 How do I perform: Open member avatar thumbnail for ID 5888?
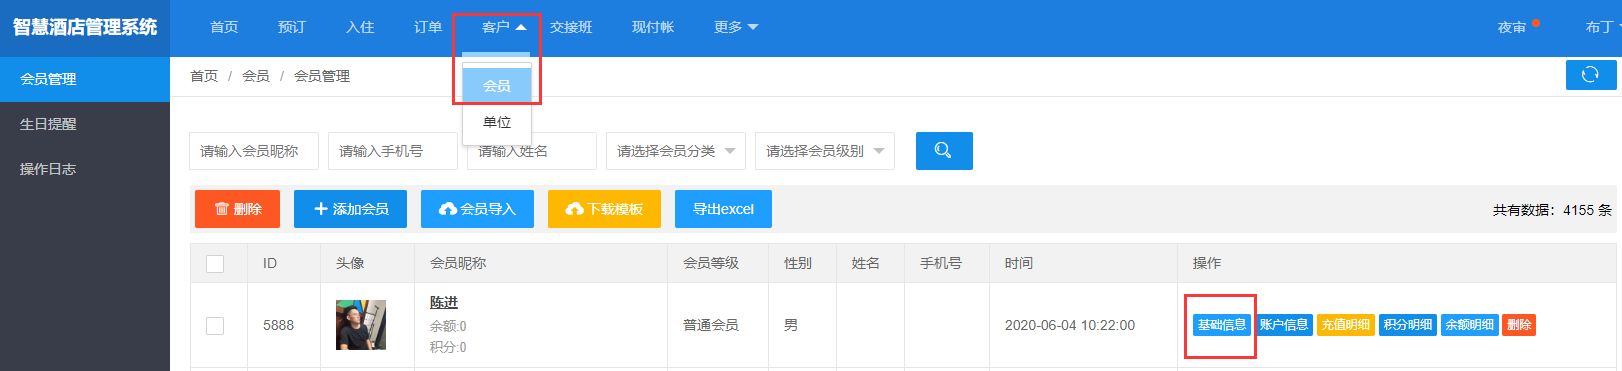tap(361, 325)
